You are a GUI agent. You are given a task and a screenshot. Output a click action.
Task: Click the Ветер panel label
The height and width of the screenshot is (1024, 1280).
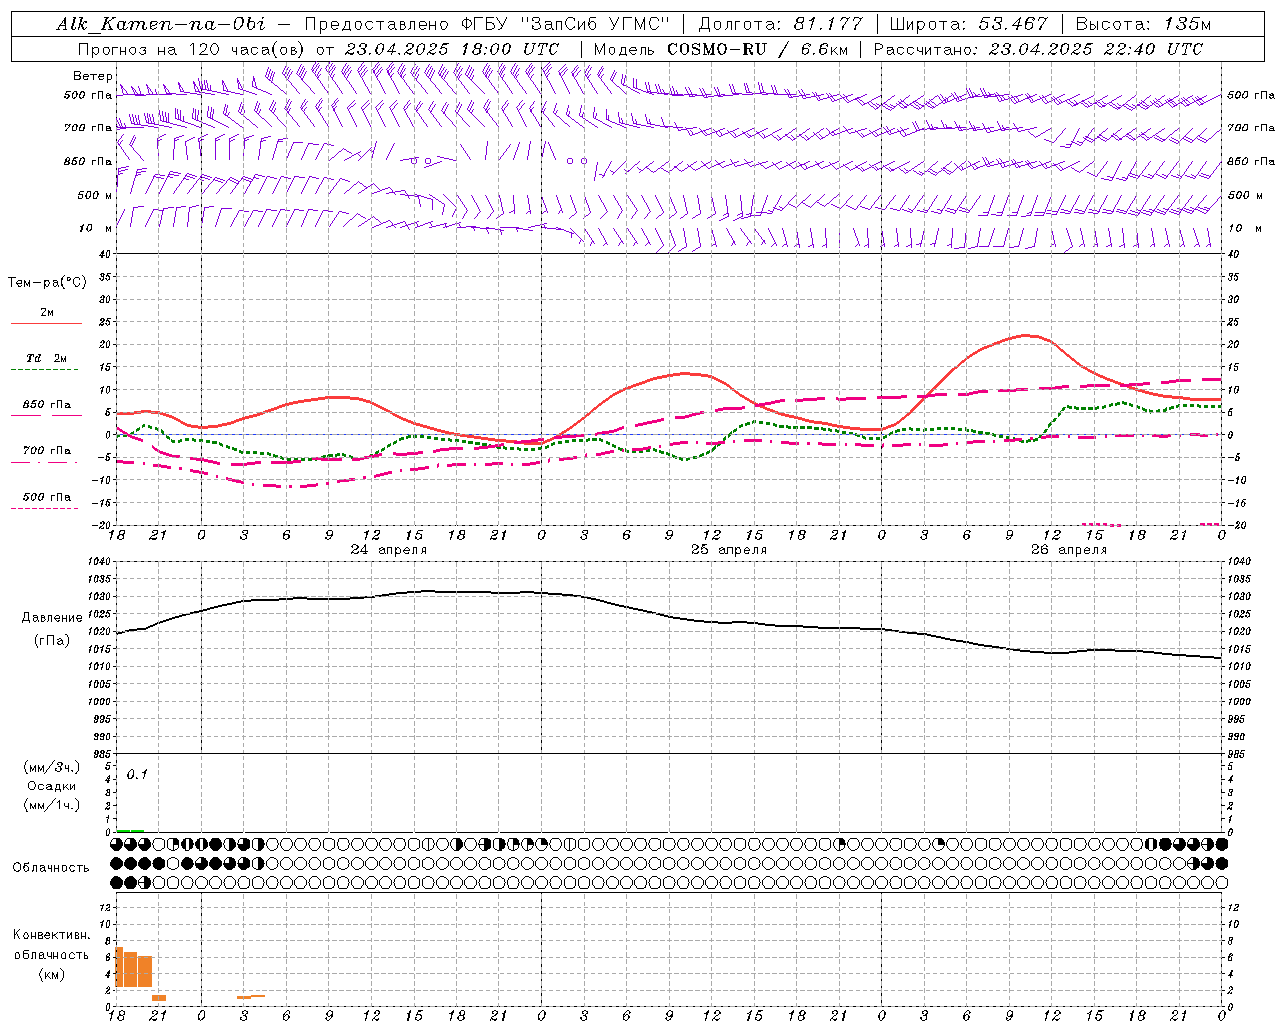92,76
